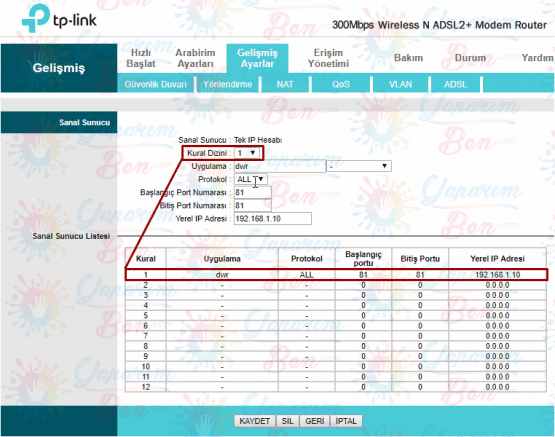Click the SİL button
555x437 pixels.
coord(287,421)
